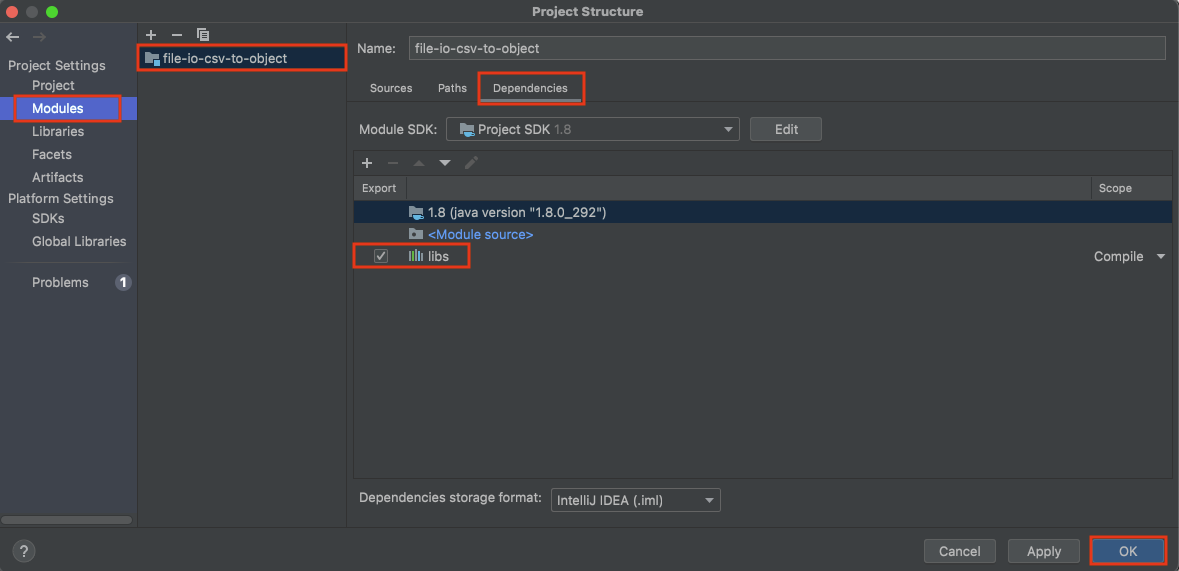Click the problems count badge
The width and height of the screenshot is (1179, 571).
(x=123, y=283)
